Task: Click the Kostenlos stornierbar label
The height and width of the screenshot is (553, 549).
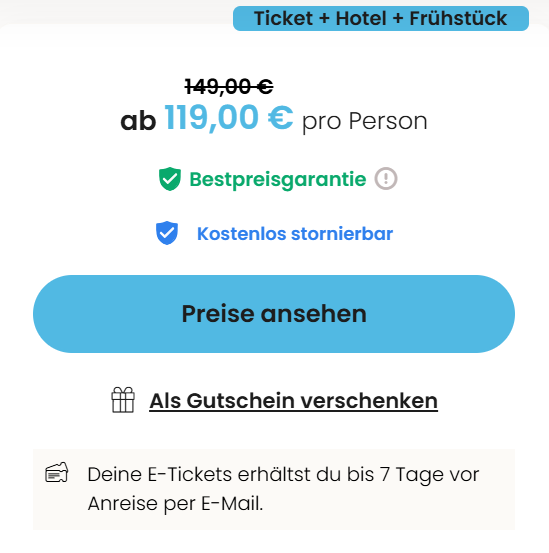Action: coord(295,233)
